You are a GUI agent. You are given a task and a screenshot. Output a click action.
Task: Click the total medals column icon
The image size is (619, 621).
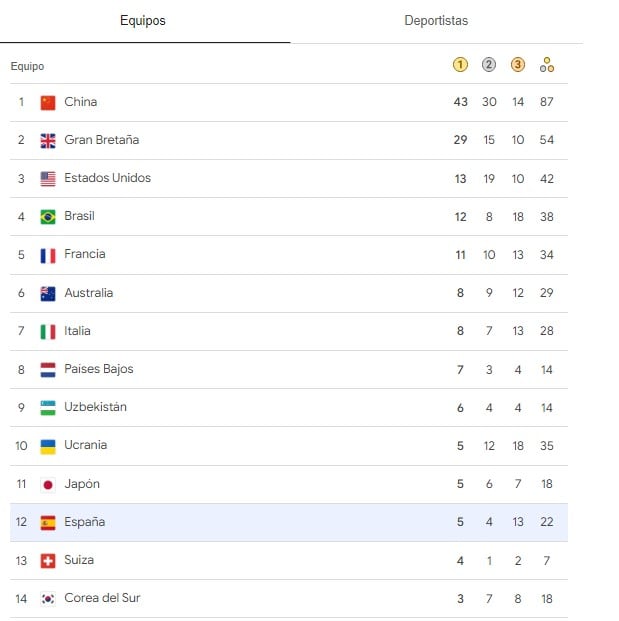click(x=546, y=65)
